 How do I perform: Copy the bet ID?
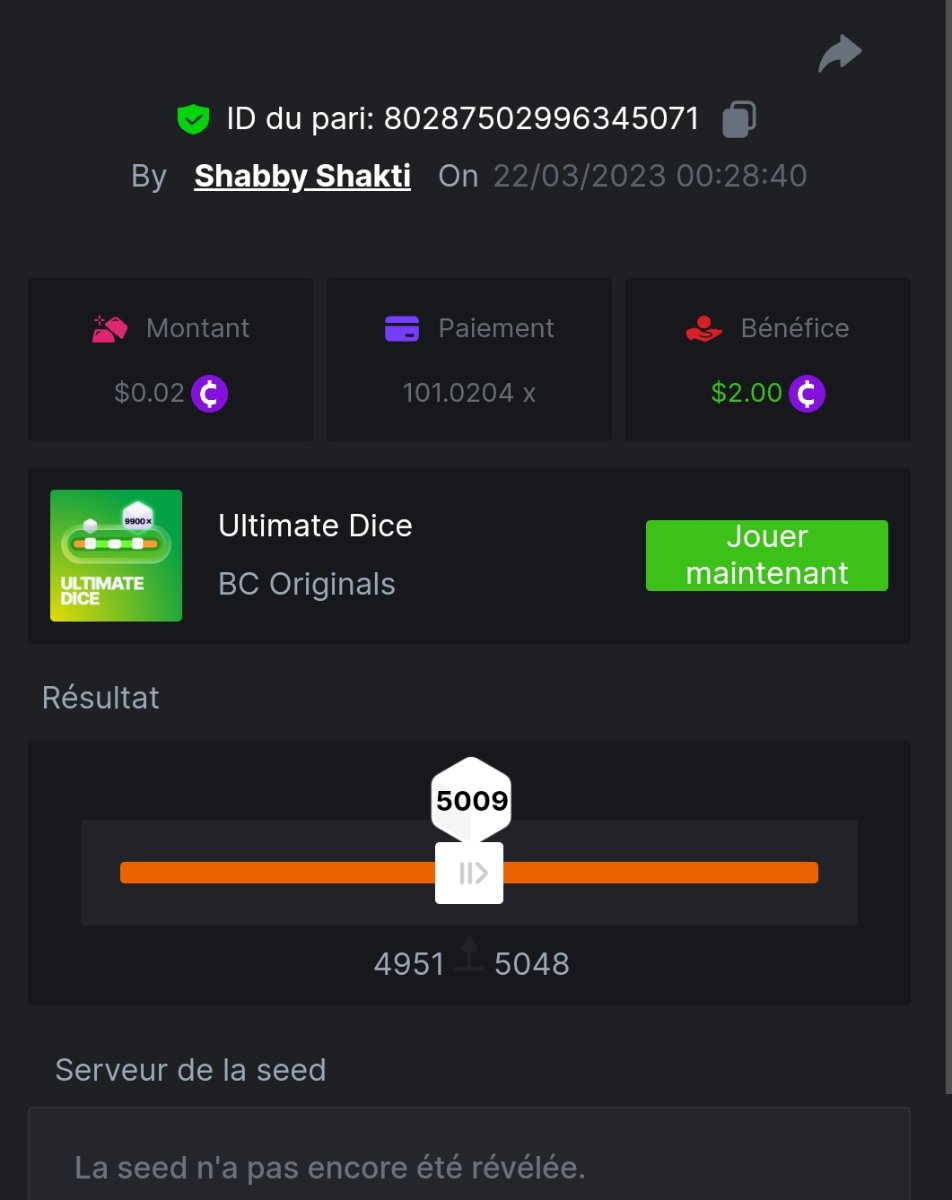point(739,119)
